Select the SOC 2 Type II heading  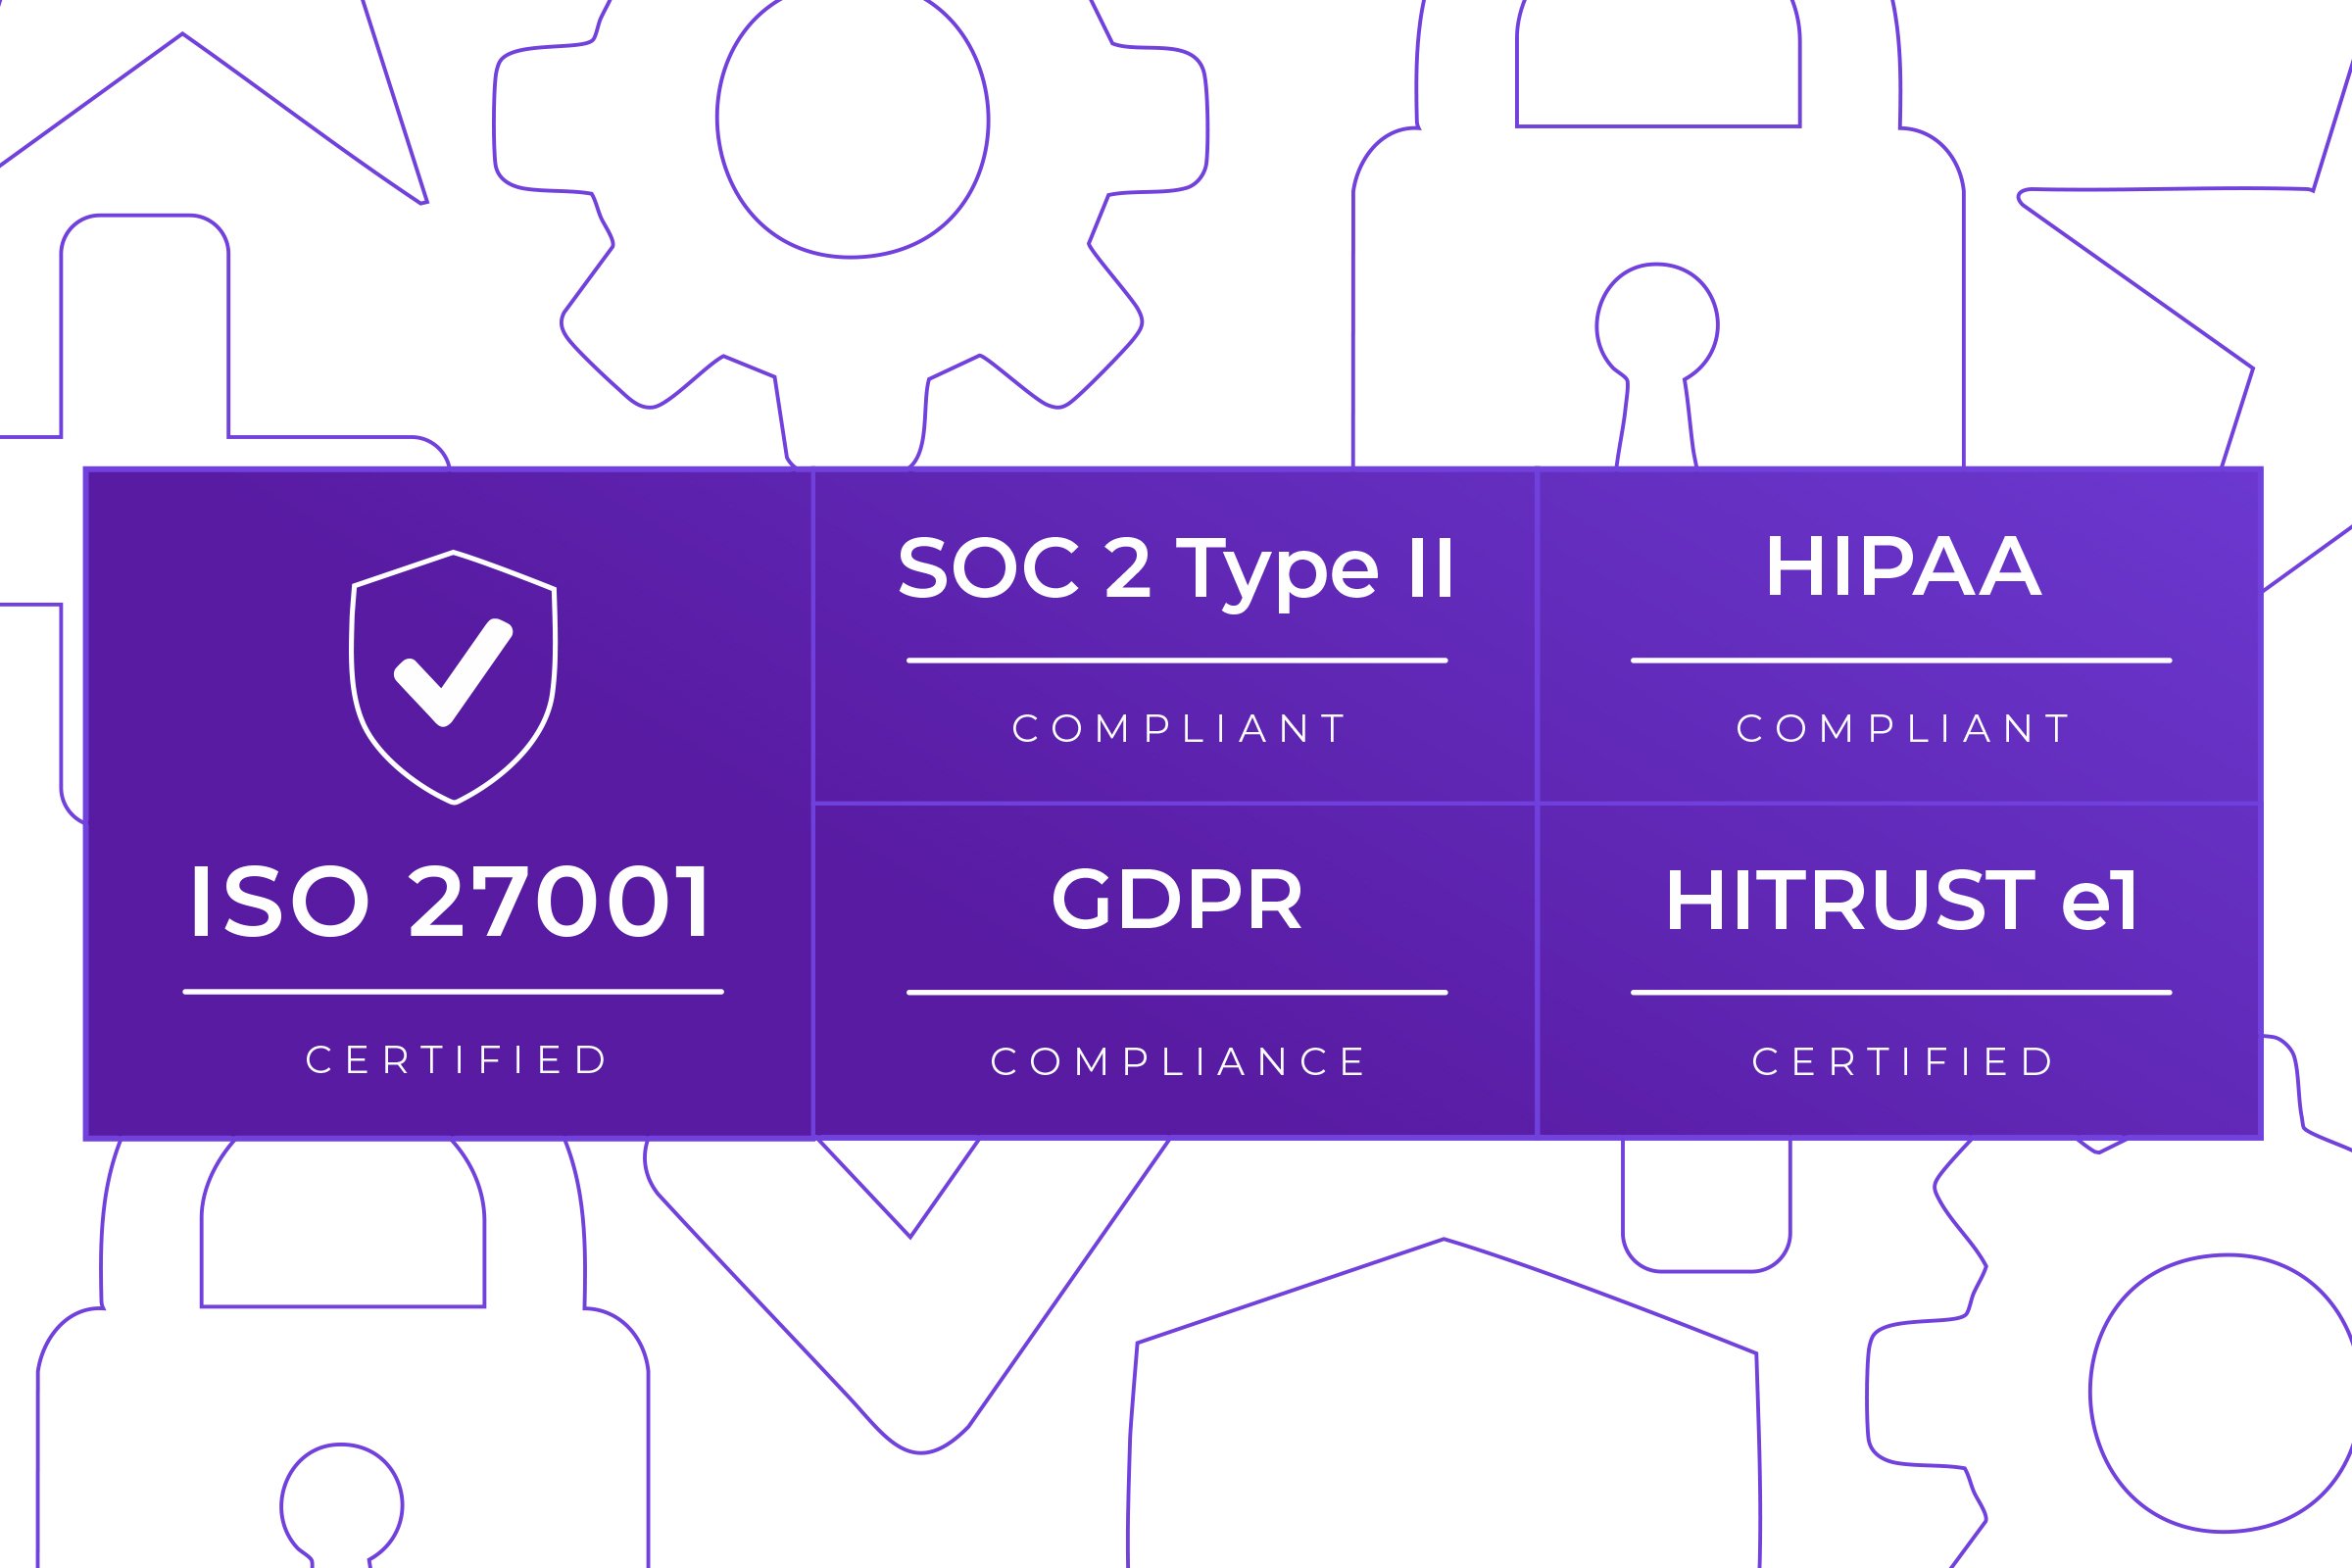1176,569
